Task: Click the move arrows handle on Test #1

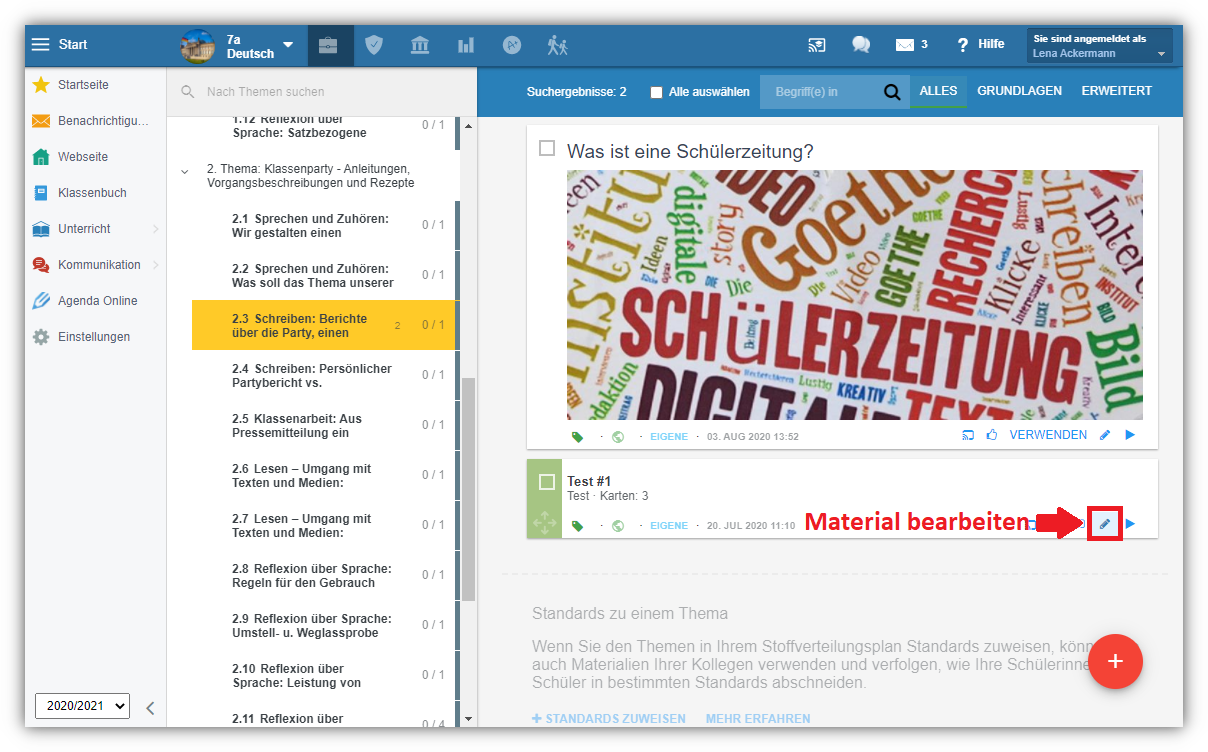Action: point(545,521)
